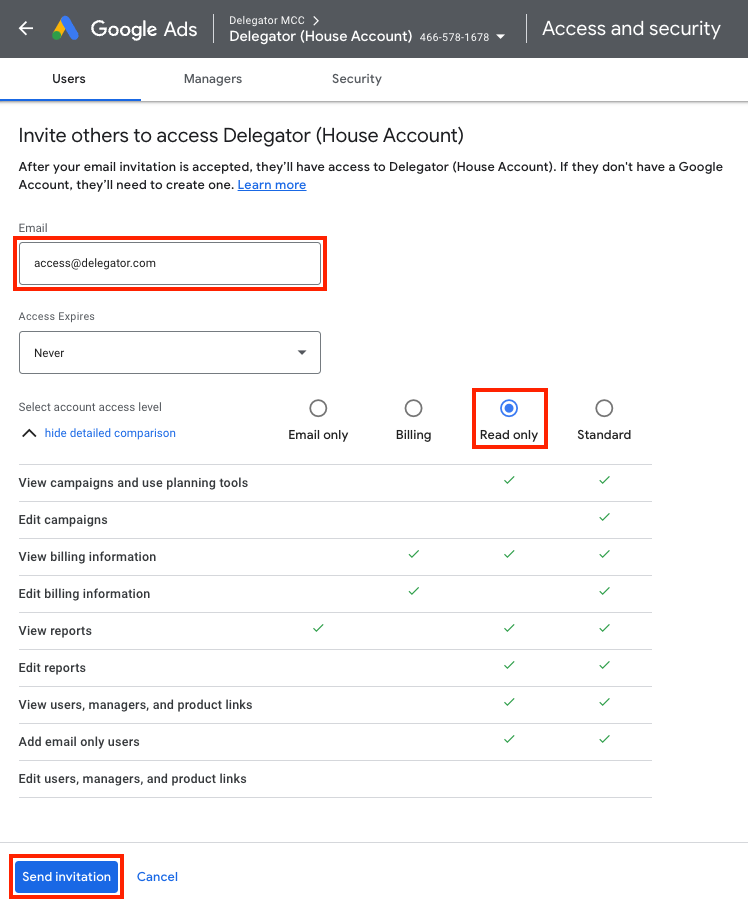This screenshot has height=912, width=748.
Task: Click the Standard checkmark for View billing information
Action: click(x=604, y=554)
